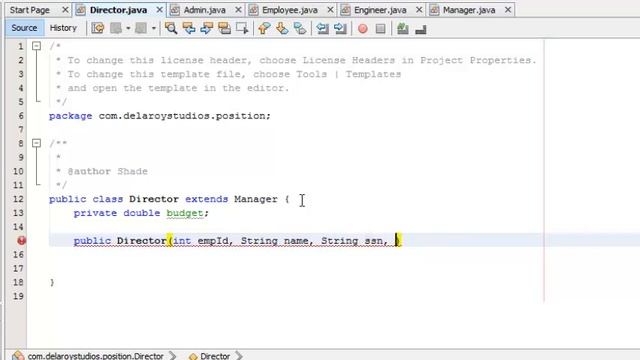Close the Manager.java tab
This screenshot has height=360, width=640.
pyautogui.click(x=508, y=10)
